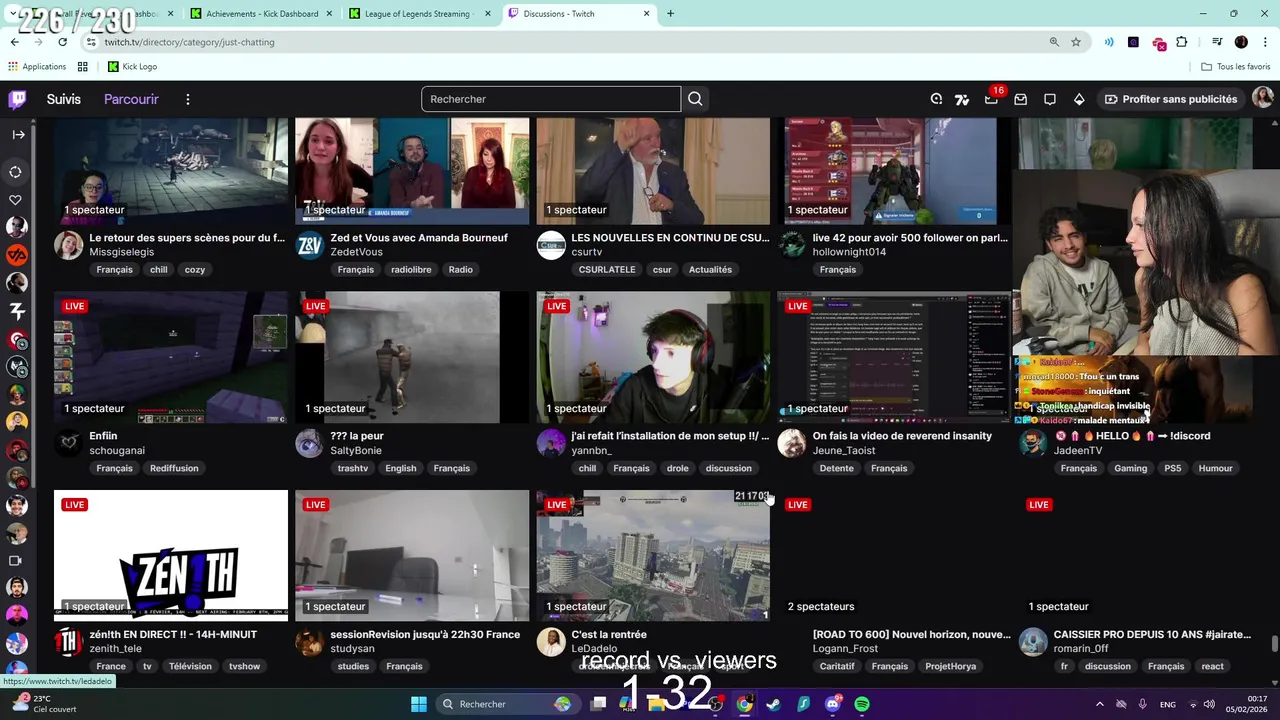Select the 'cozy' tag

point(195,270)
